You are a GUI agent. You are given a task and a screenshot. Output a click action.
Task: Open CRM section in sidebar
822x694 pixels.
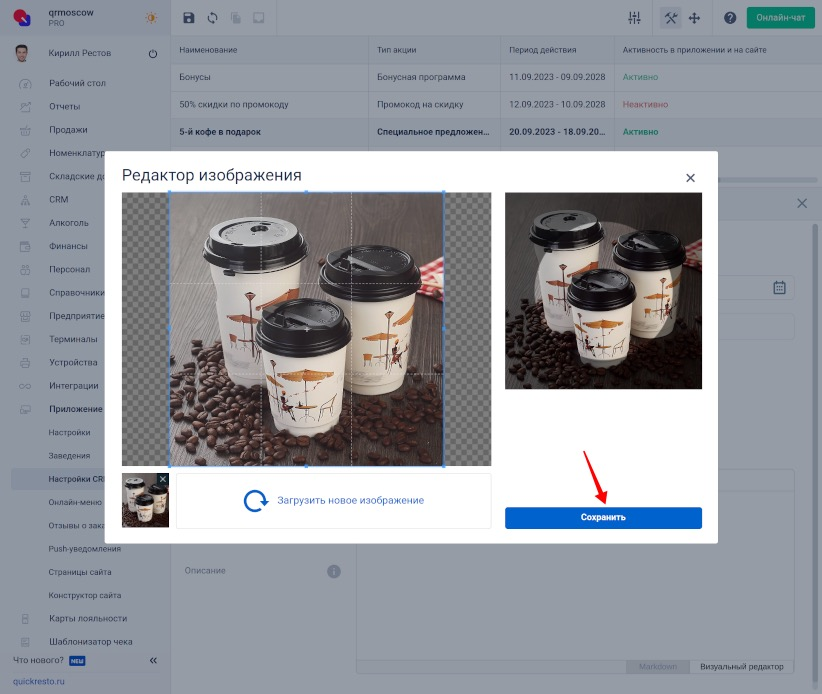(59, 199)
